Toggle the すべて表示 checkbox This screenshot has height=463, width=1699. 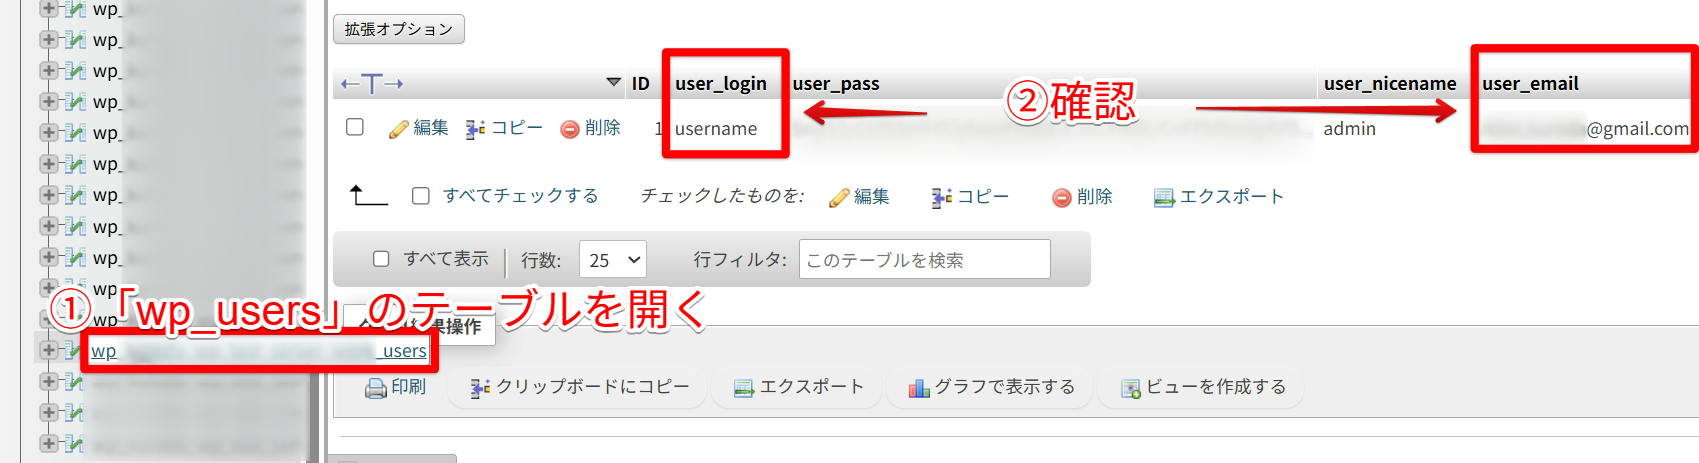(x=381, y=259)
